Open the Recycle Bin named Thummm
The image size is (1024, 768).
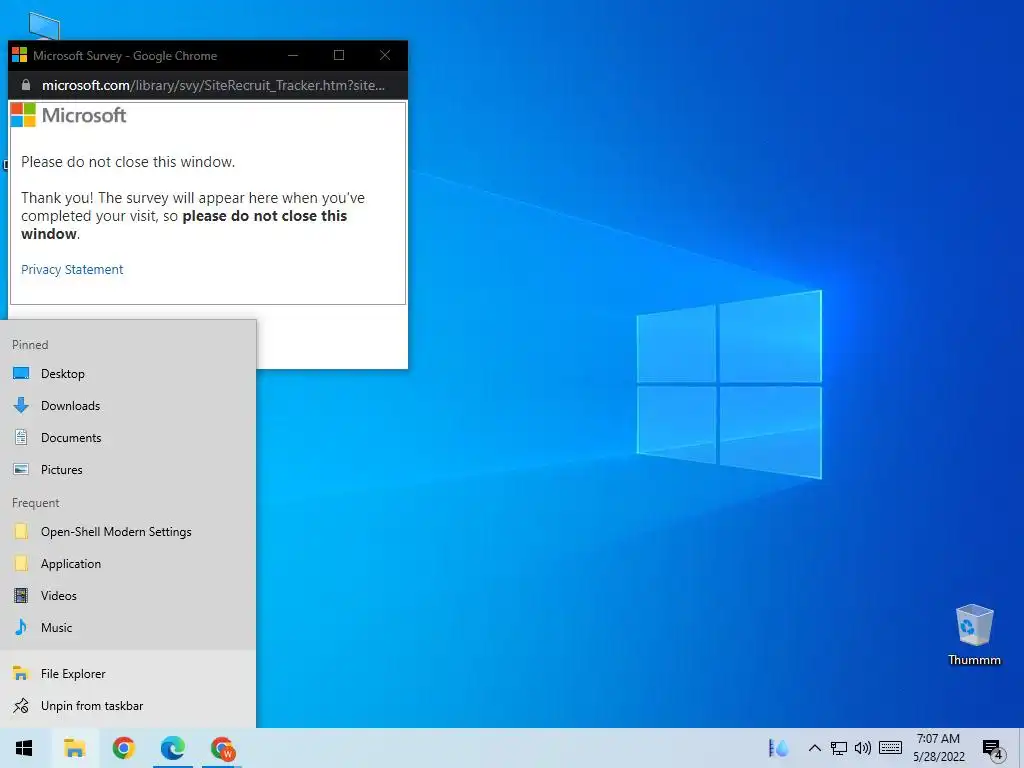click(x=974, y=635)
